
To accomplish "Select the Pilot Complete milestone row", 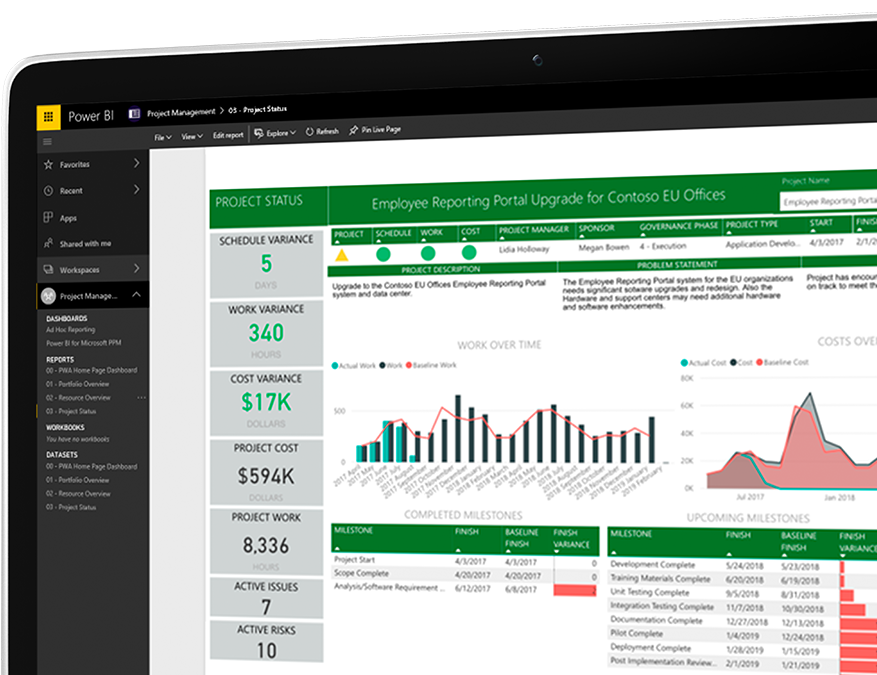I will coord(743,635).
